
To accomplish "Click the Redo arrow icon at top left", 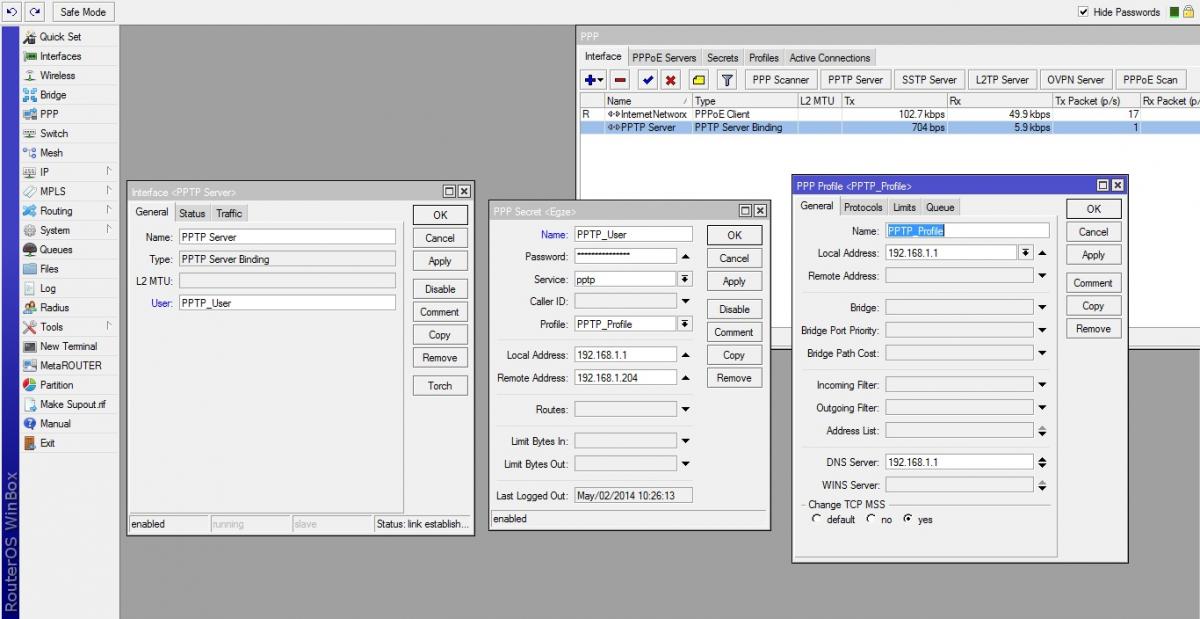I will tap(36, 12).
